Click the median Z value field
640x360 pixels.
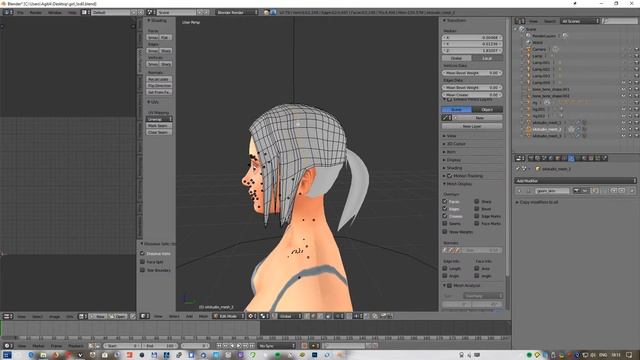pyautogui.click(x=472, y=51)
